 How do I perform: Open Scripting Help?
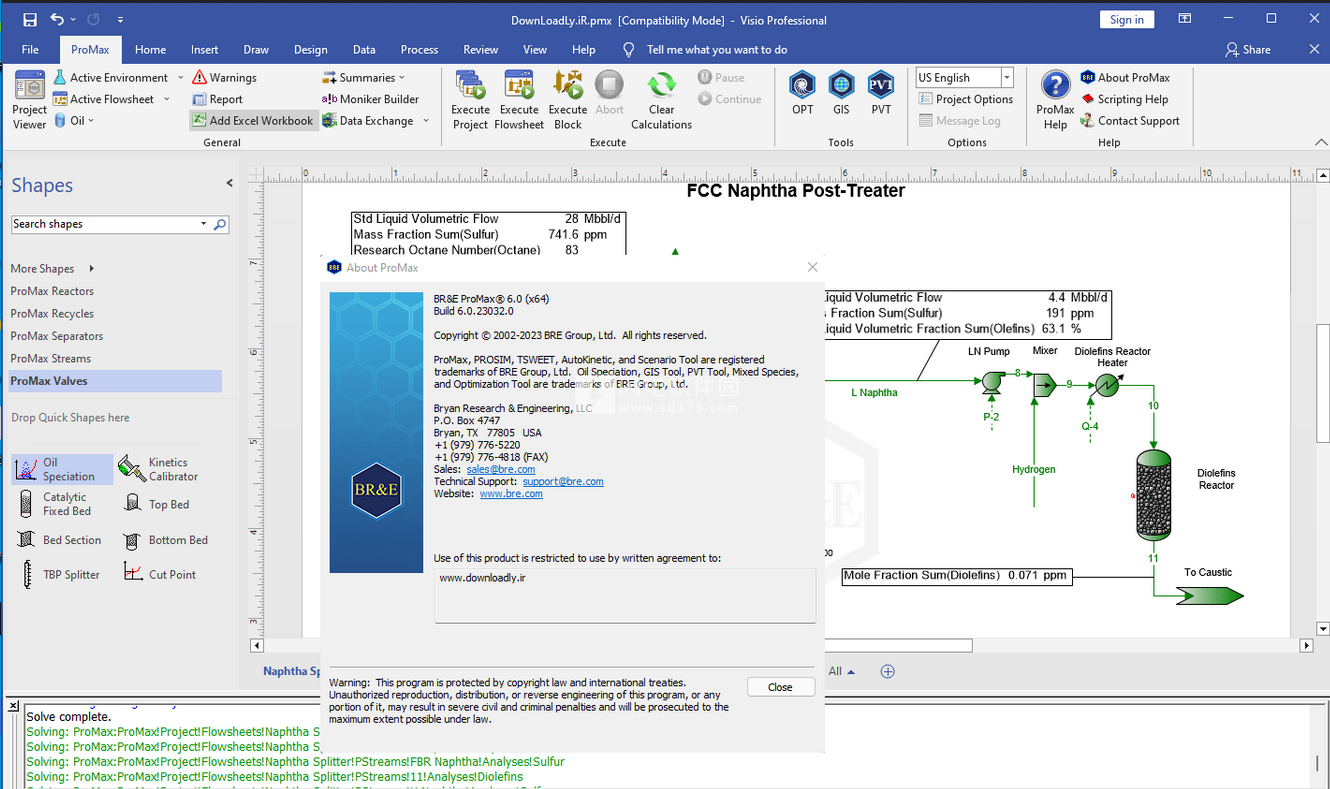pyautogui.click(x=1124, y=99)
